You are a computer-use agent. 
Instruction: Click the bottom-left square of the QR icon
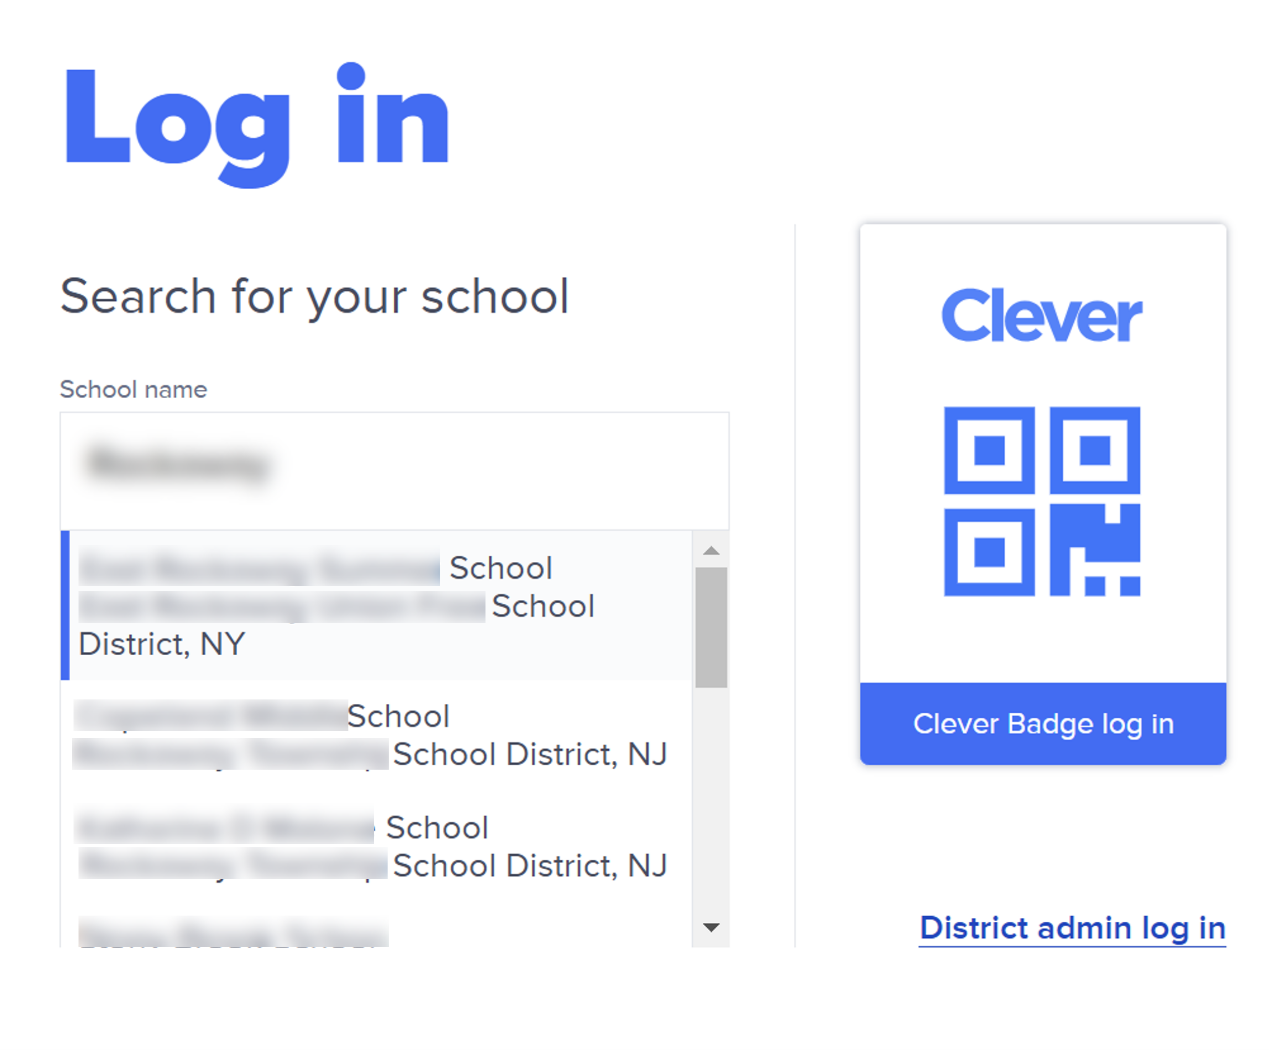pos(989,552)
